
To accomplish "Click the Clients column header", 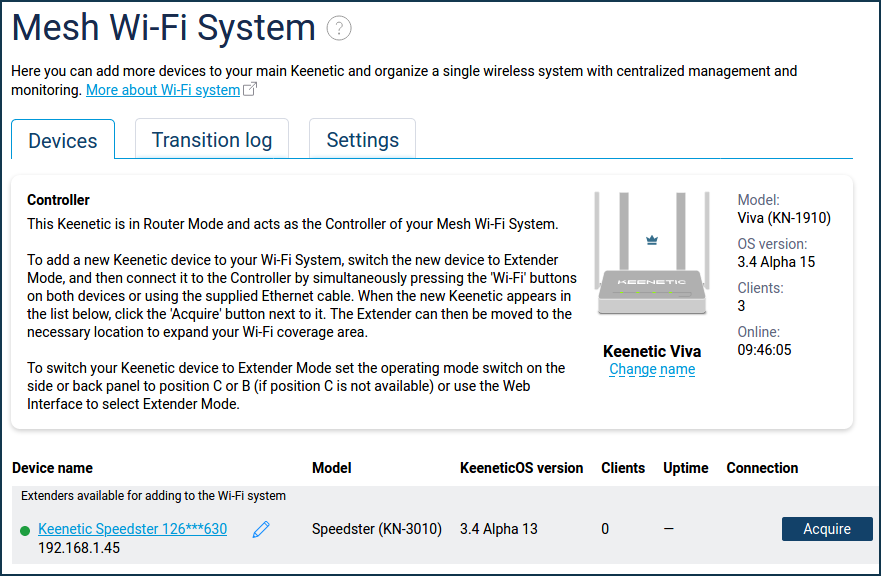I will click(623, 468).
